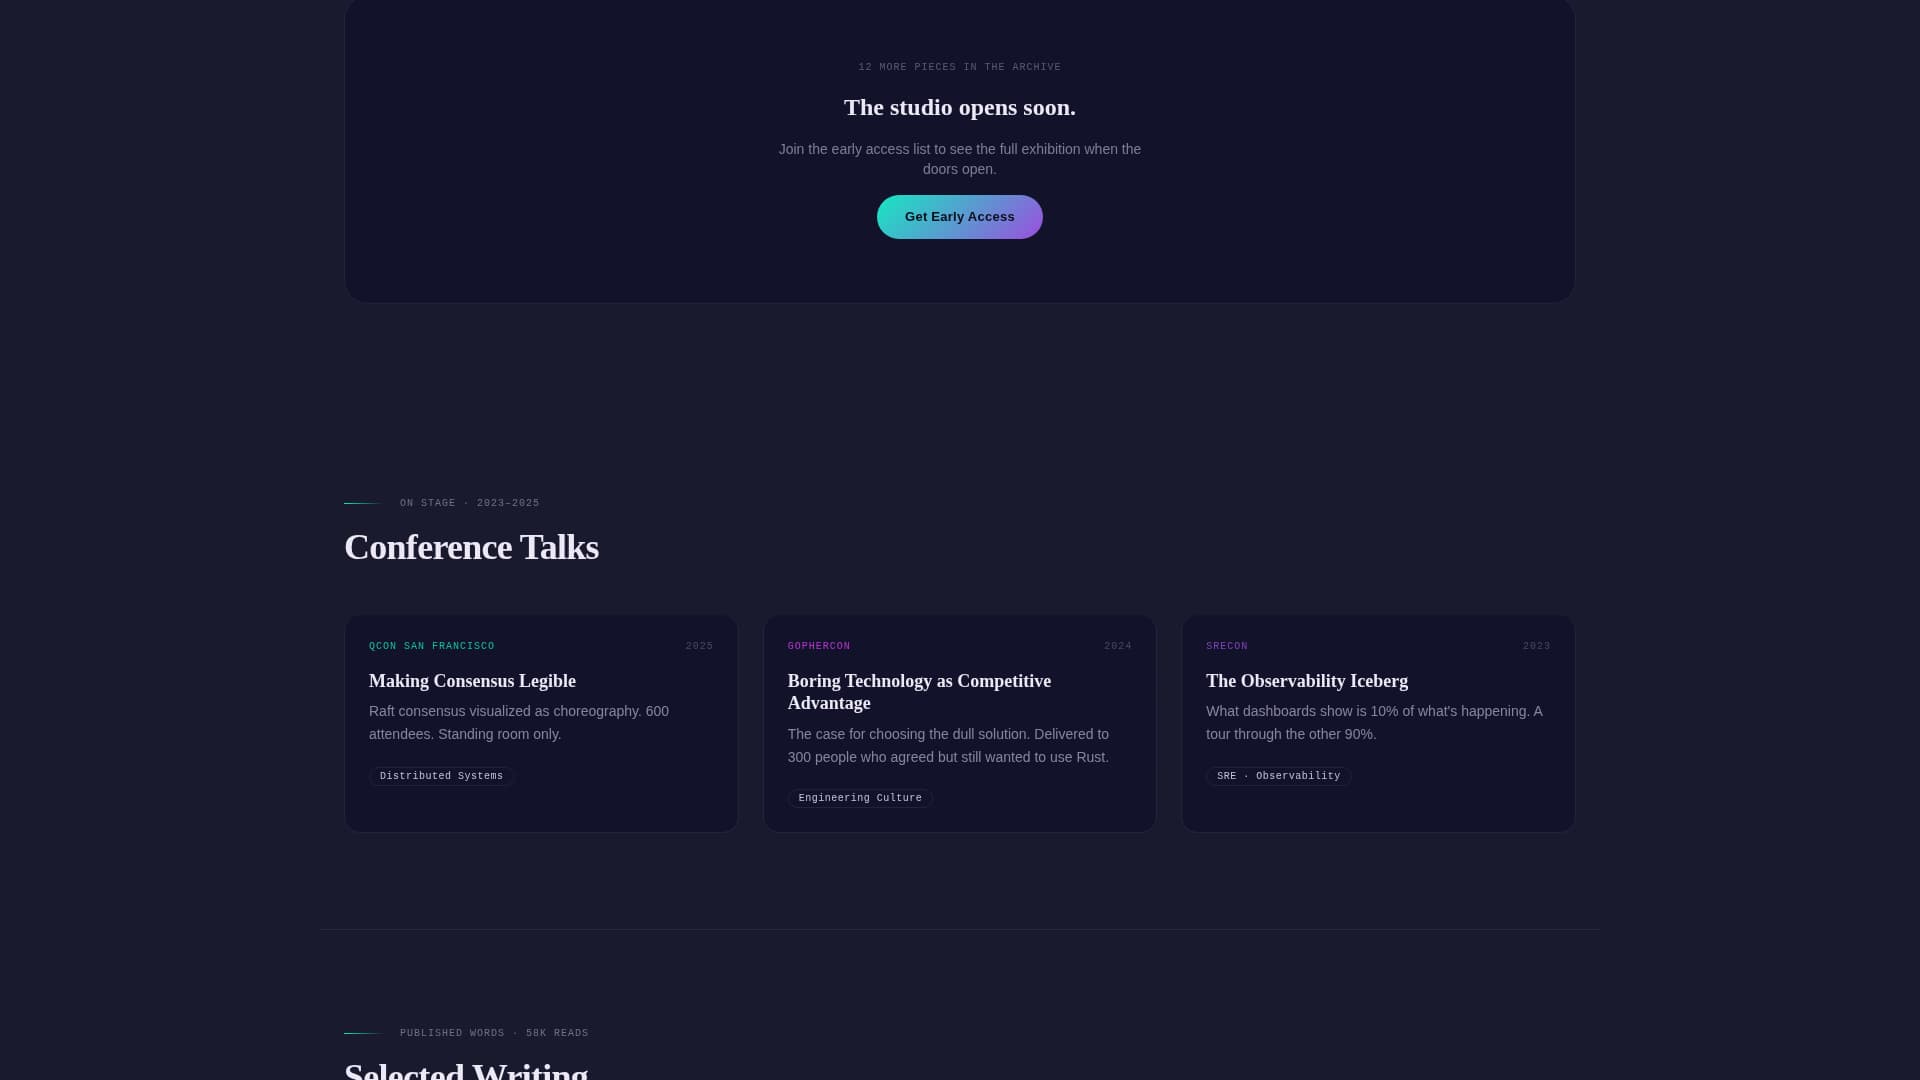Select the Distributed Systems tag
This screenshot has height=1080, width=1920.
441,776
